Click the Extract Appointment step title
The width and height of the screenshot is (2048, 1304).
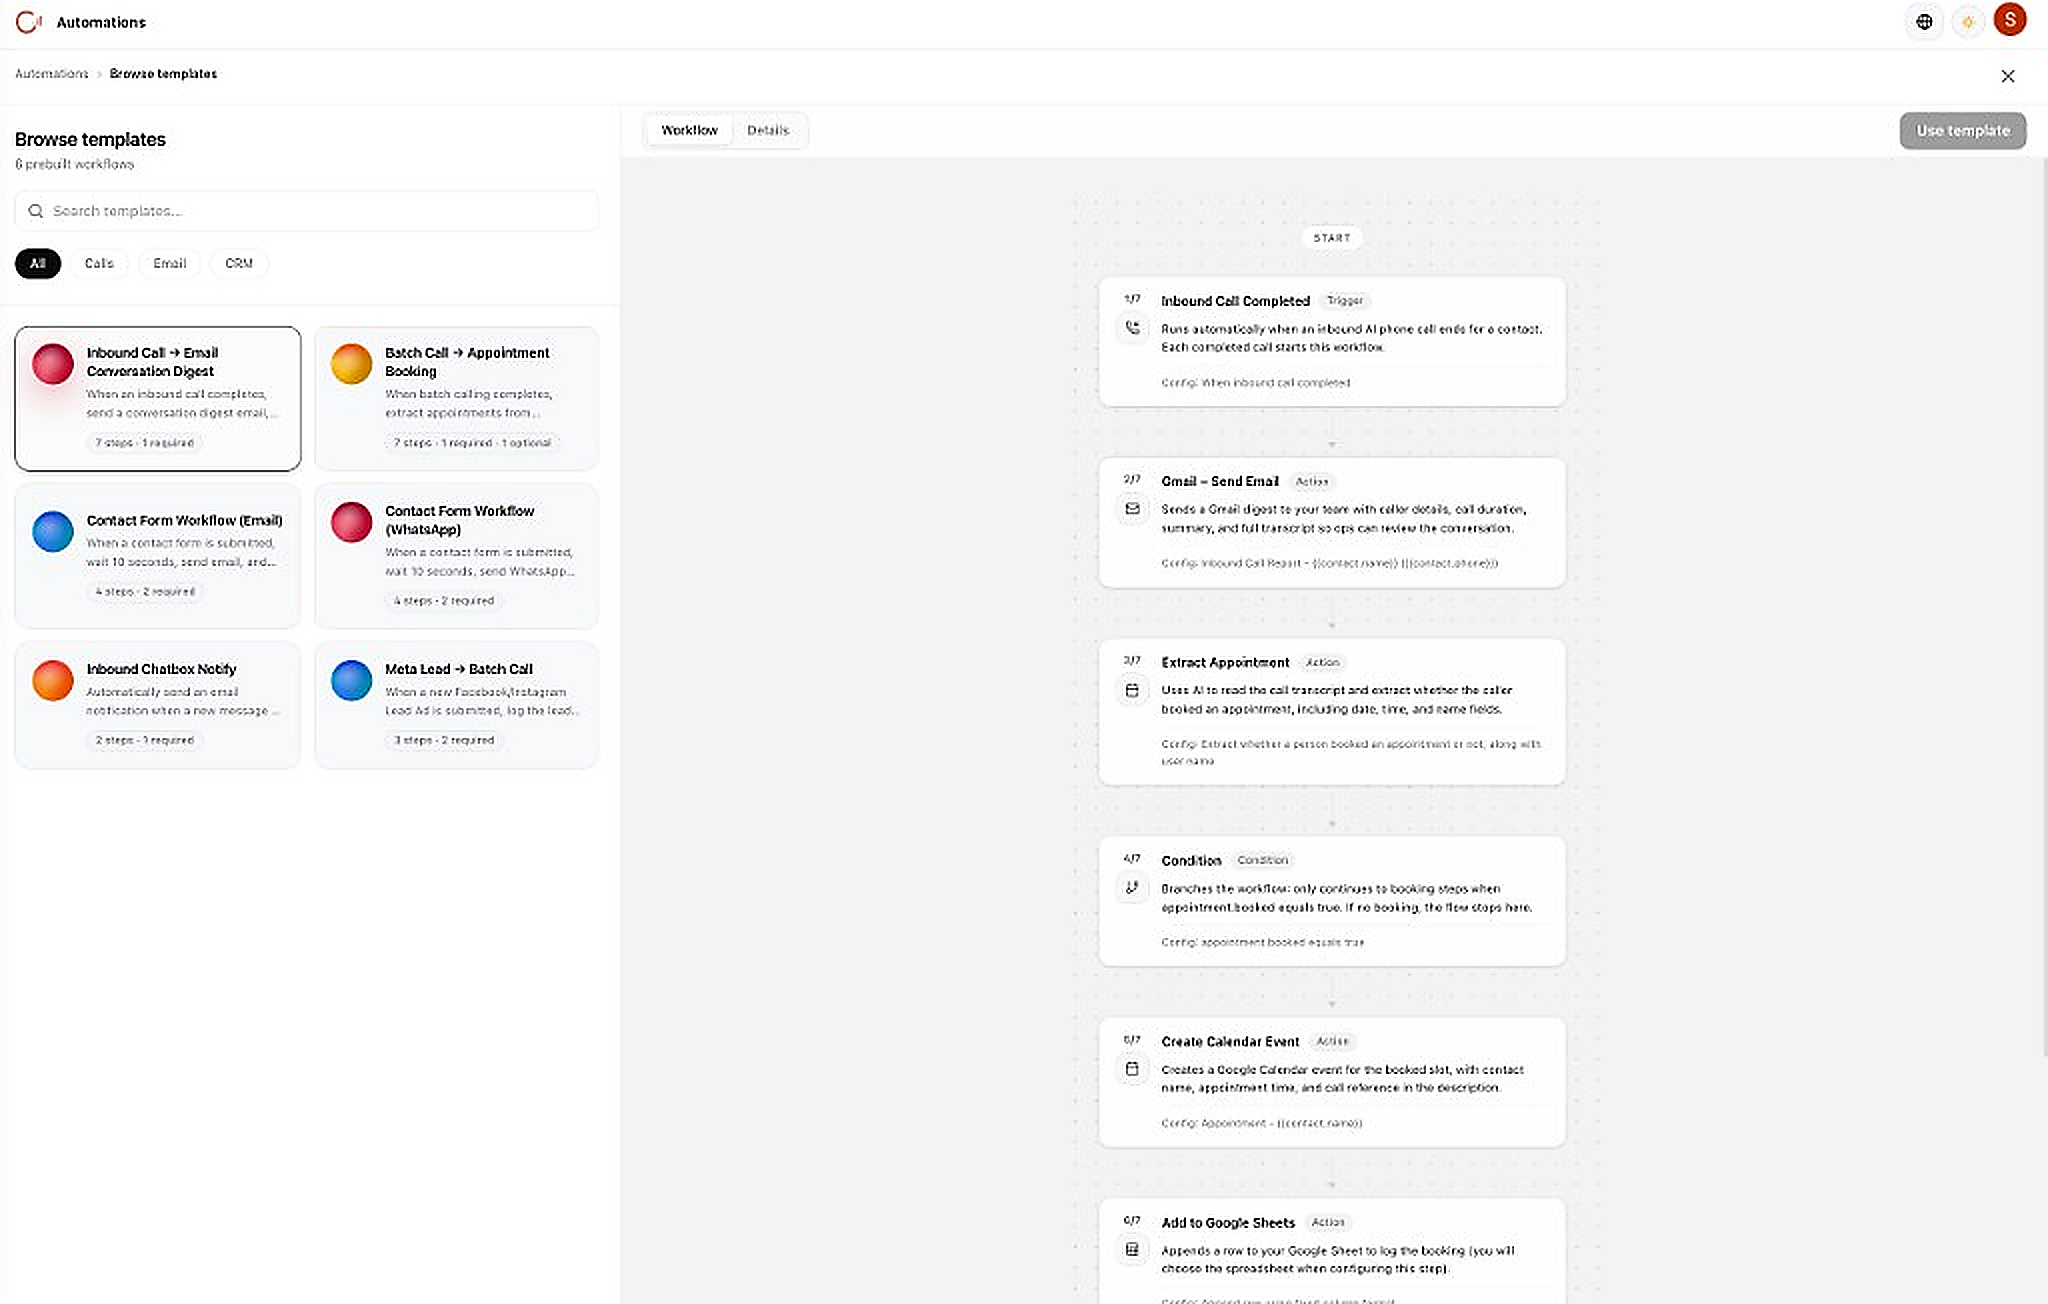(x=1225, y=663)
